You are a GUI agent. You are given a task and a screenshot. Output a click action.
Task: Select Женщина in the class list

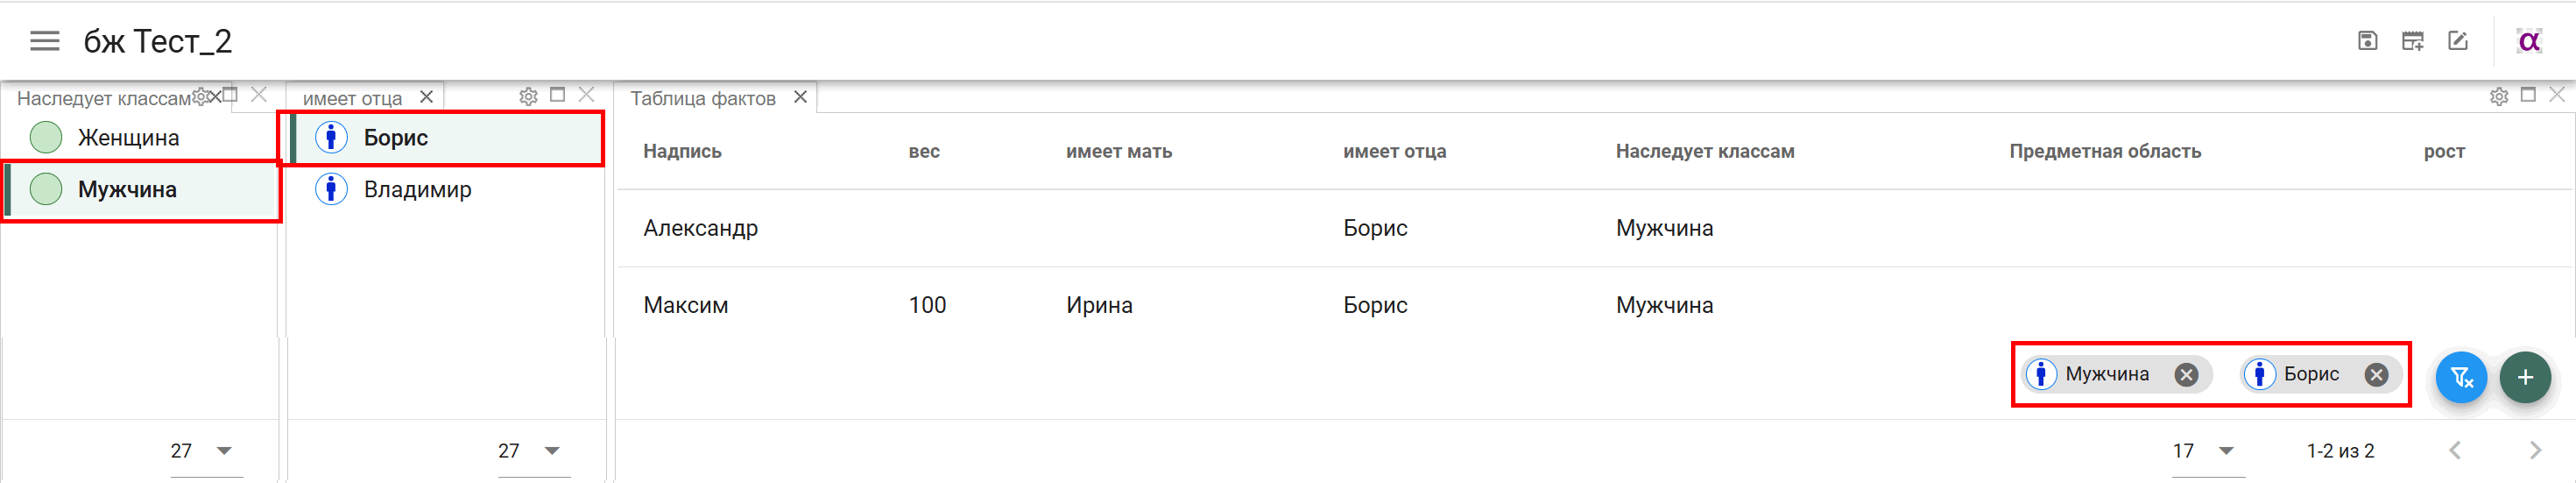pyautogui.click(x=140, y=137)
